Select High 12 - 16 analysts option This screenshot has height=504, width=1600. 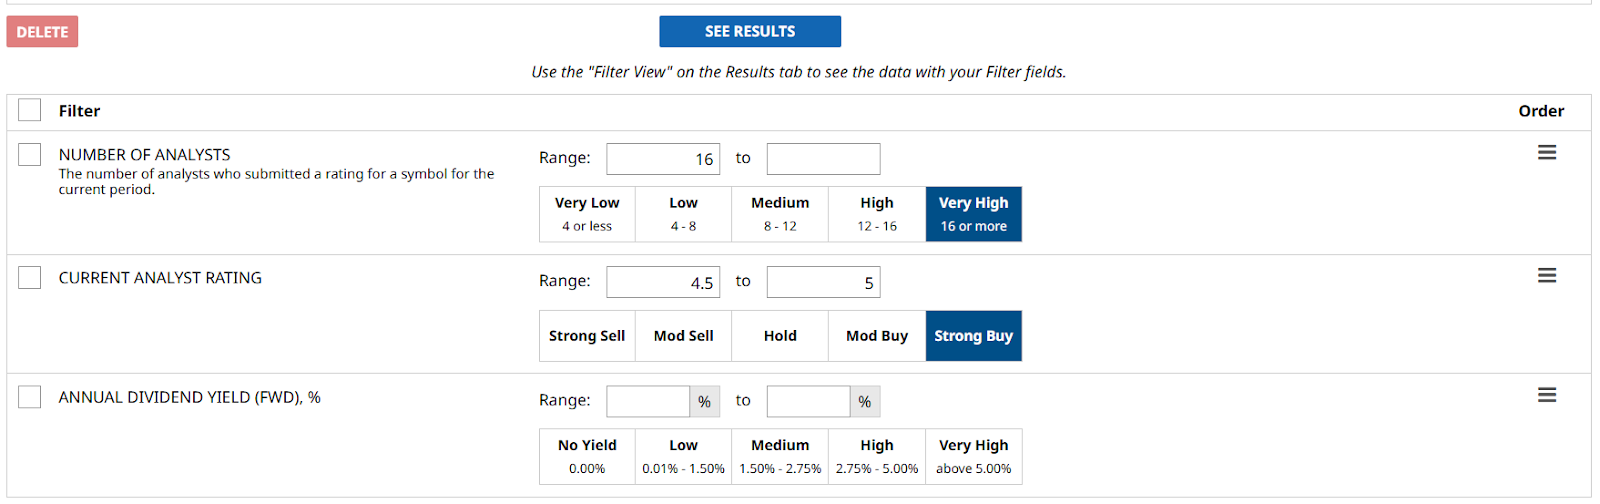pyautogui.click(x=877, y=214)
